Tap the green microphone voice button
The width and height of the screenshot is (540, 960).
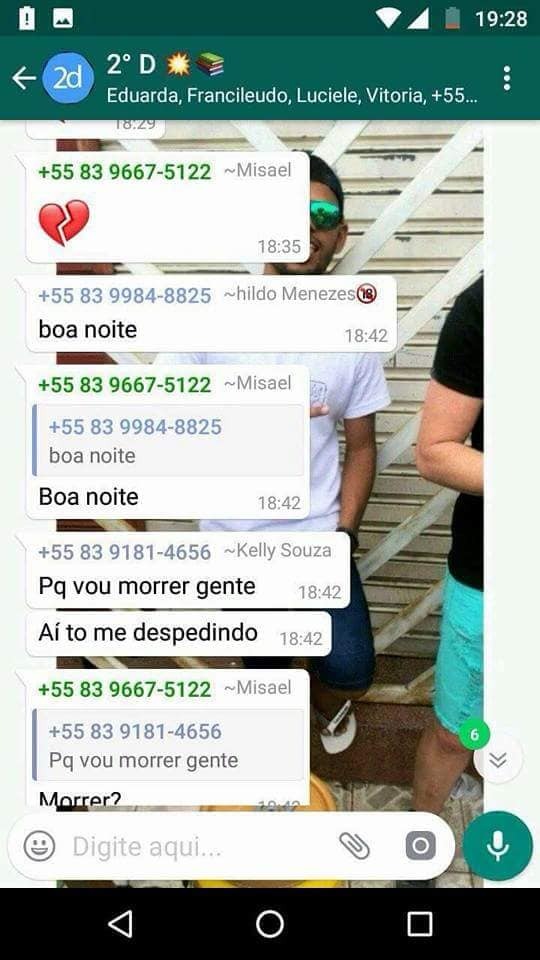tap(497, 846)
